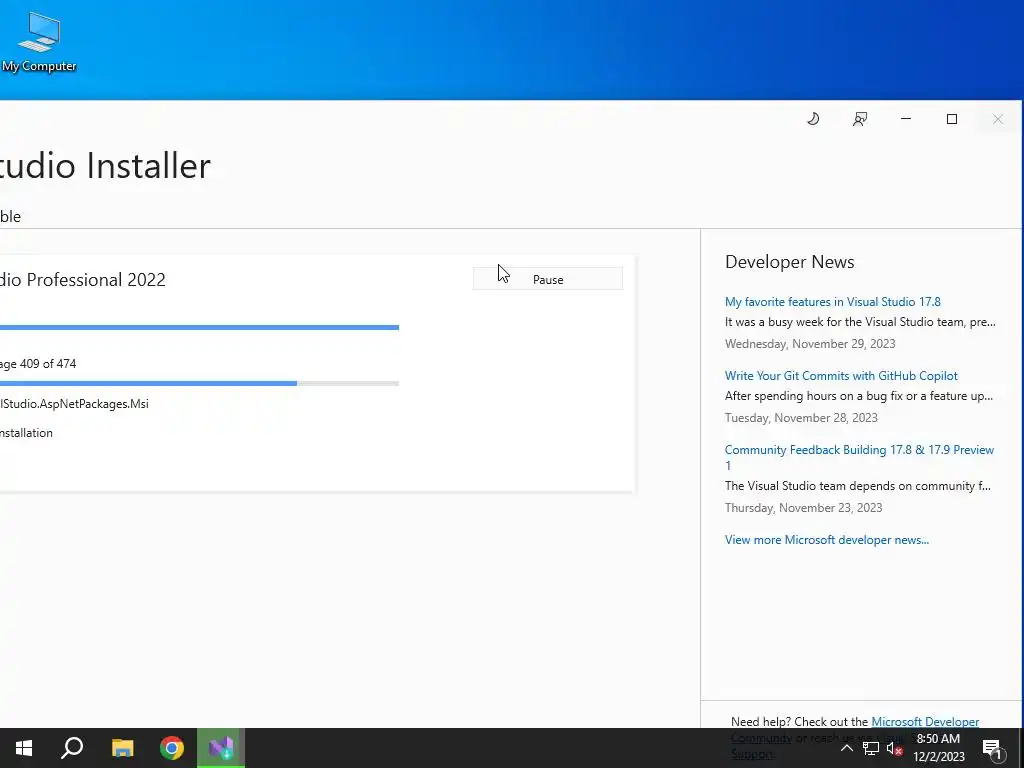Open network status tray icon
Viewport: 1024px width, 768px height.
pos(871,748)
